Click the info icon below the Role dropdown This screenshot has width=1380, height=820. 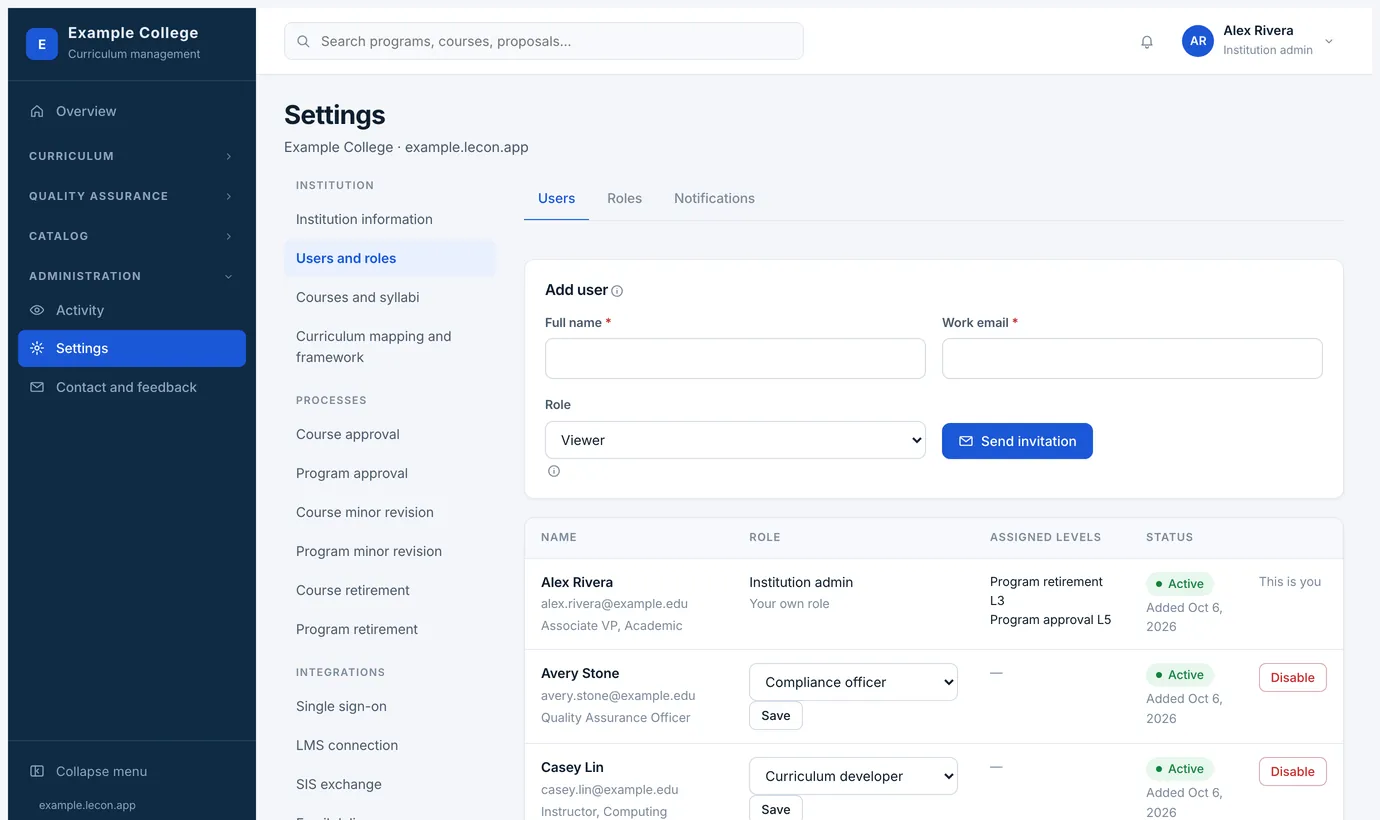tap(554, 471)
